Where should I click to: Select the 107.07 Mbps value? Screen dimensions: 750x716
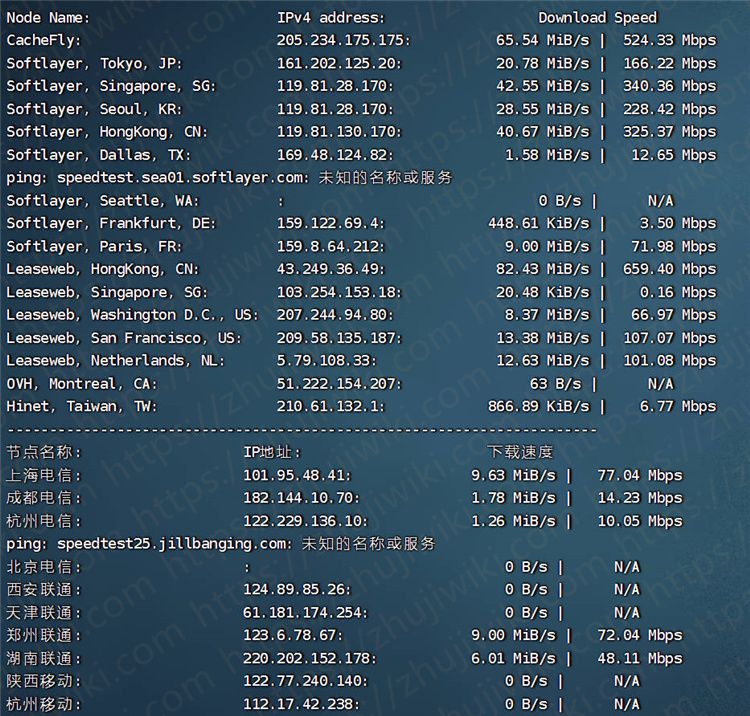669,338
